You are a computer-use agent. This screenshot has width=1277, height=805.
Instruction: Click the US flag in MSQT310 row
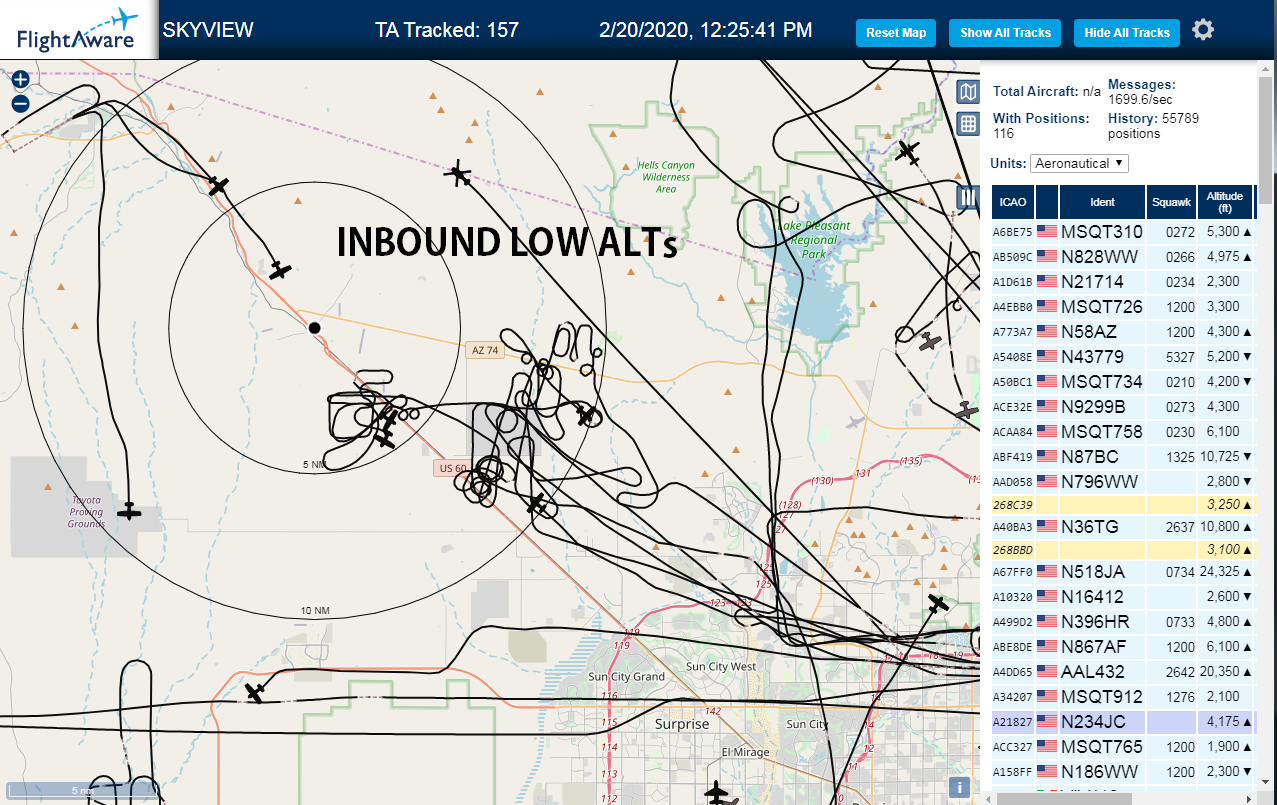point(1047,232)
